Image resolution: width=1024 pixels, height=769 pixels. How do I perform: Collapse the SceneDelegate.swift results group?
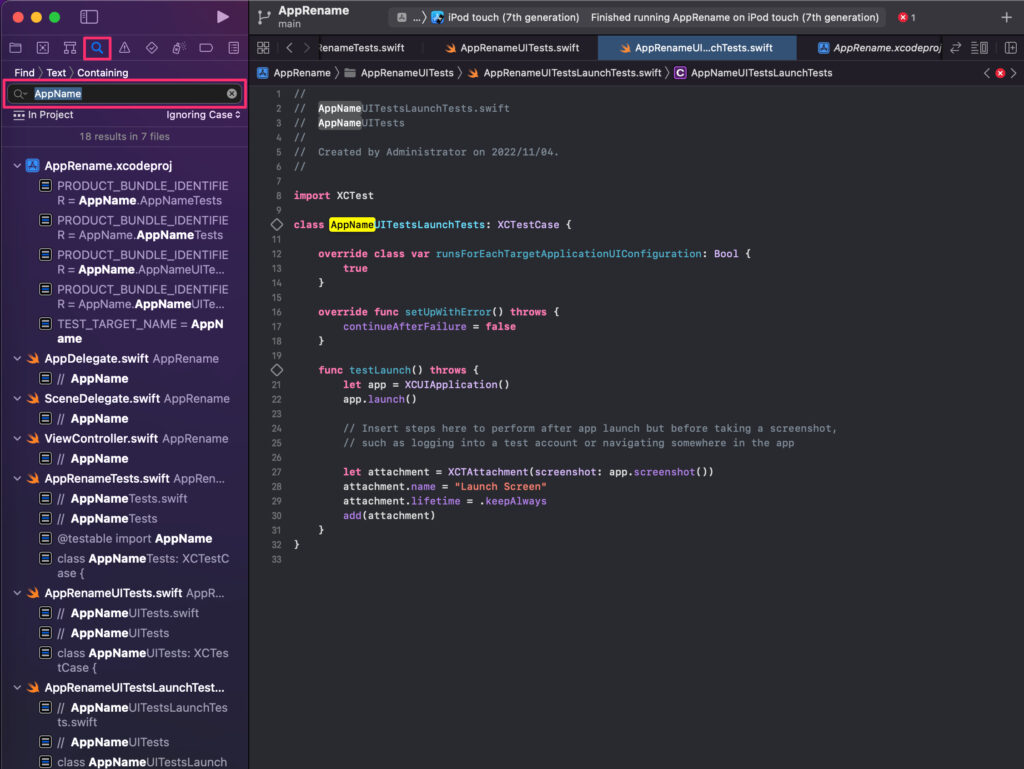[17, 398]
